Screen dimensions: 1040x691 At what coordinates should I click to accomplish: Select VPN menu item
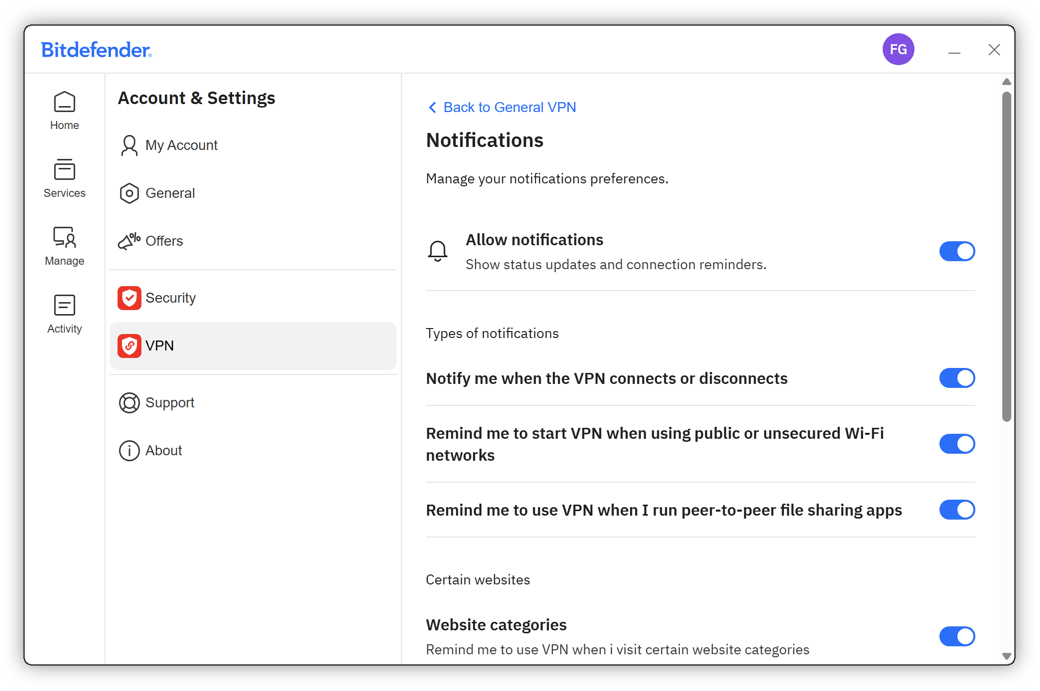click(253, 346)
